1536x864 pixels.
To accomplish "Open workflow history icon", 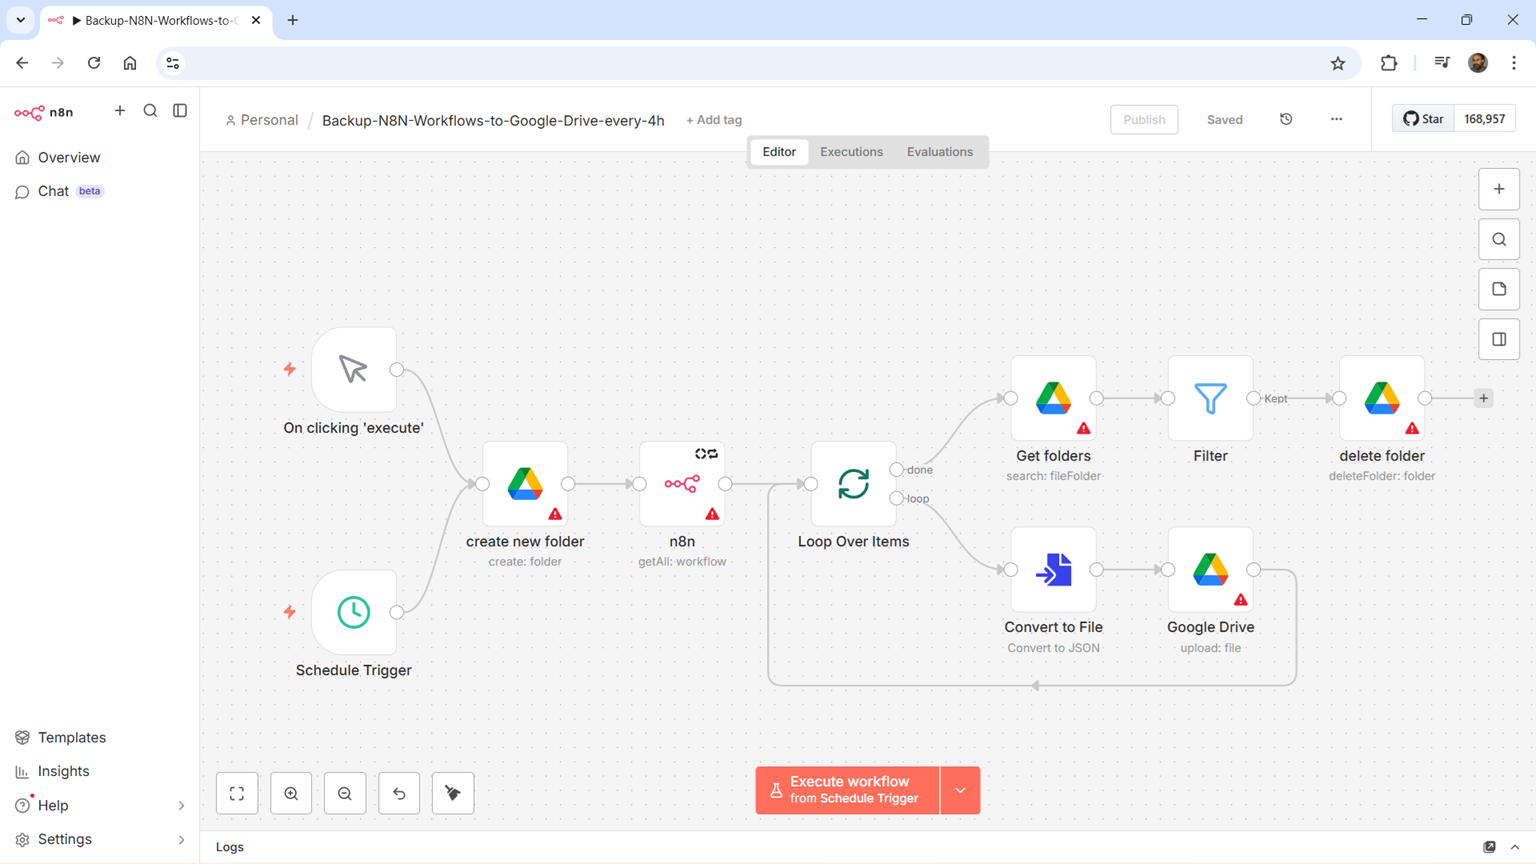I will [1286, 119].
